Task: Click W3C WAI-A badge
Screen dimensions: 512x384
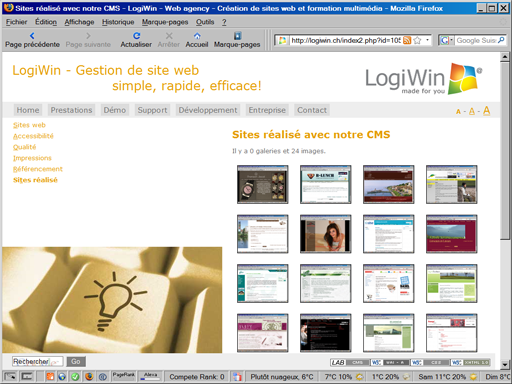Action: (390, 362)
